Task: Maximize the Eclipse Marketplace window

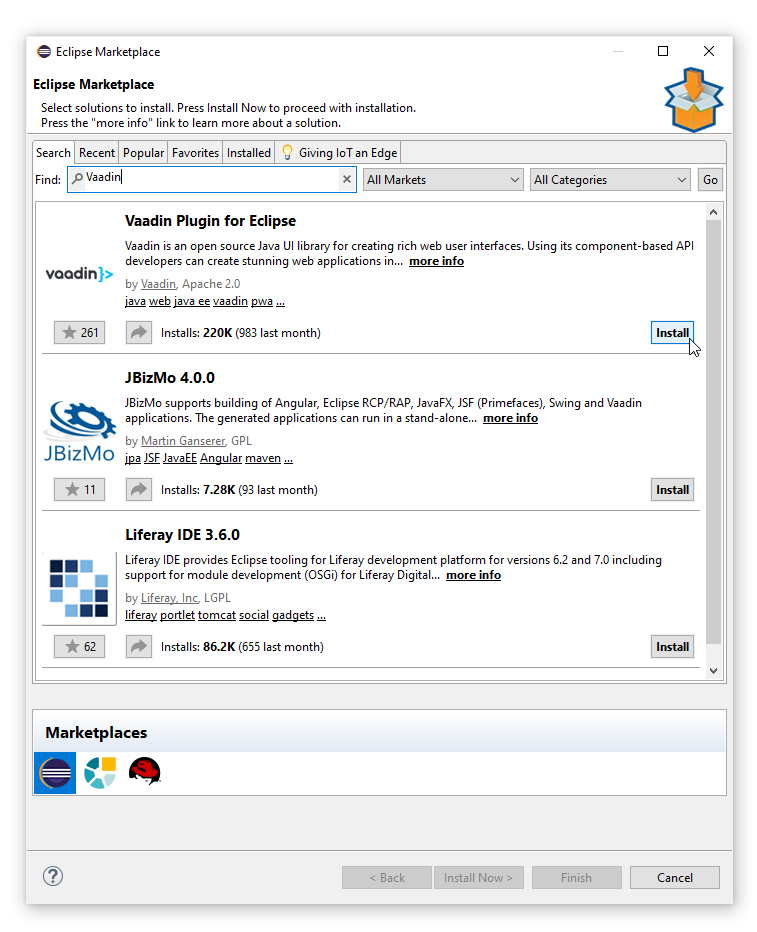Action: (x=663, y=51)
